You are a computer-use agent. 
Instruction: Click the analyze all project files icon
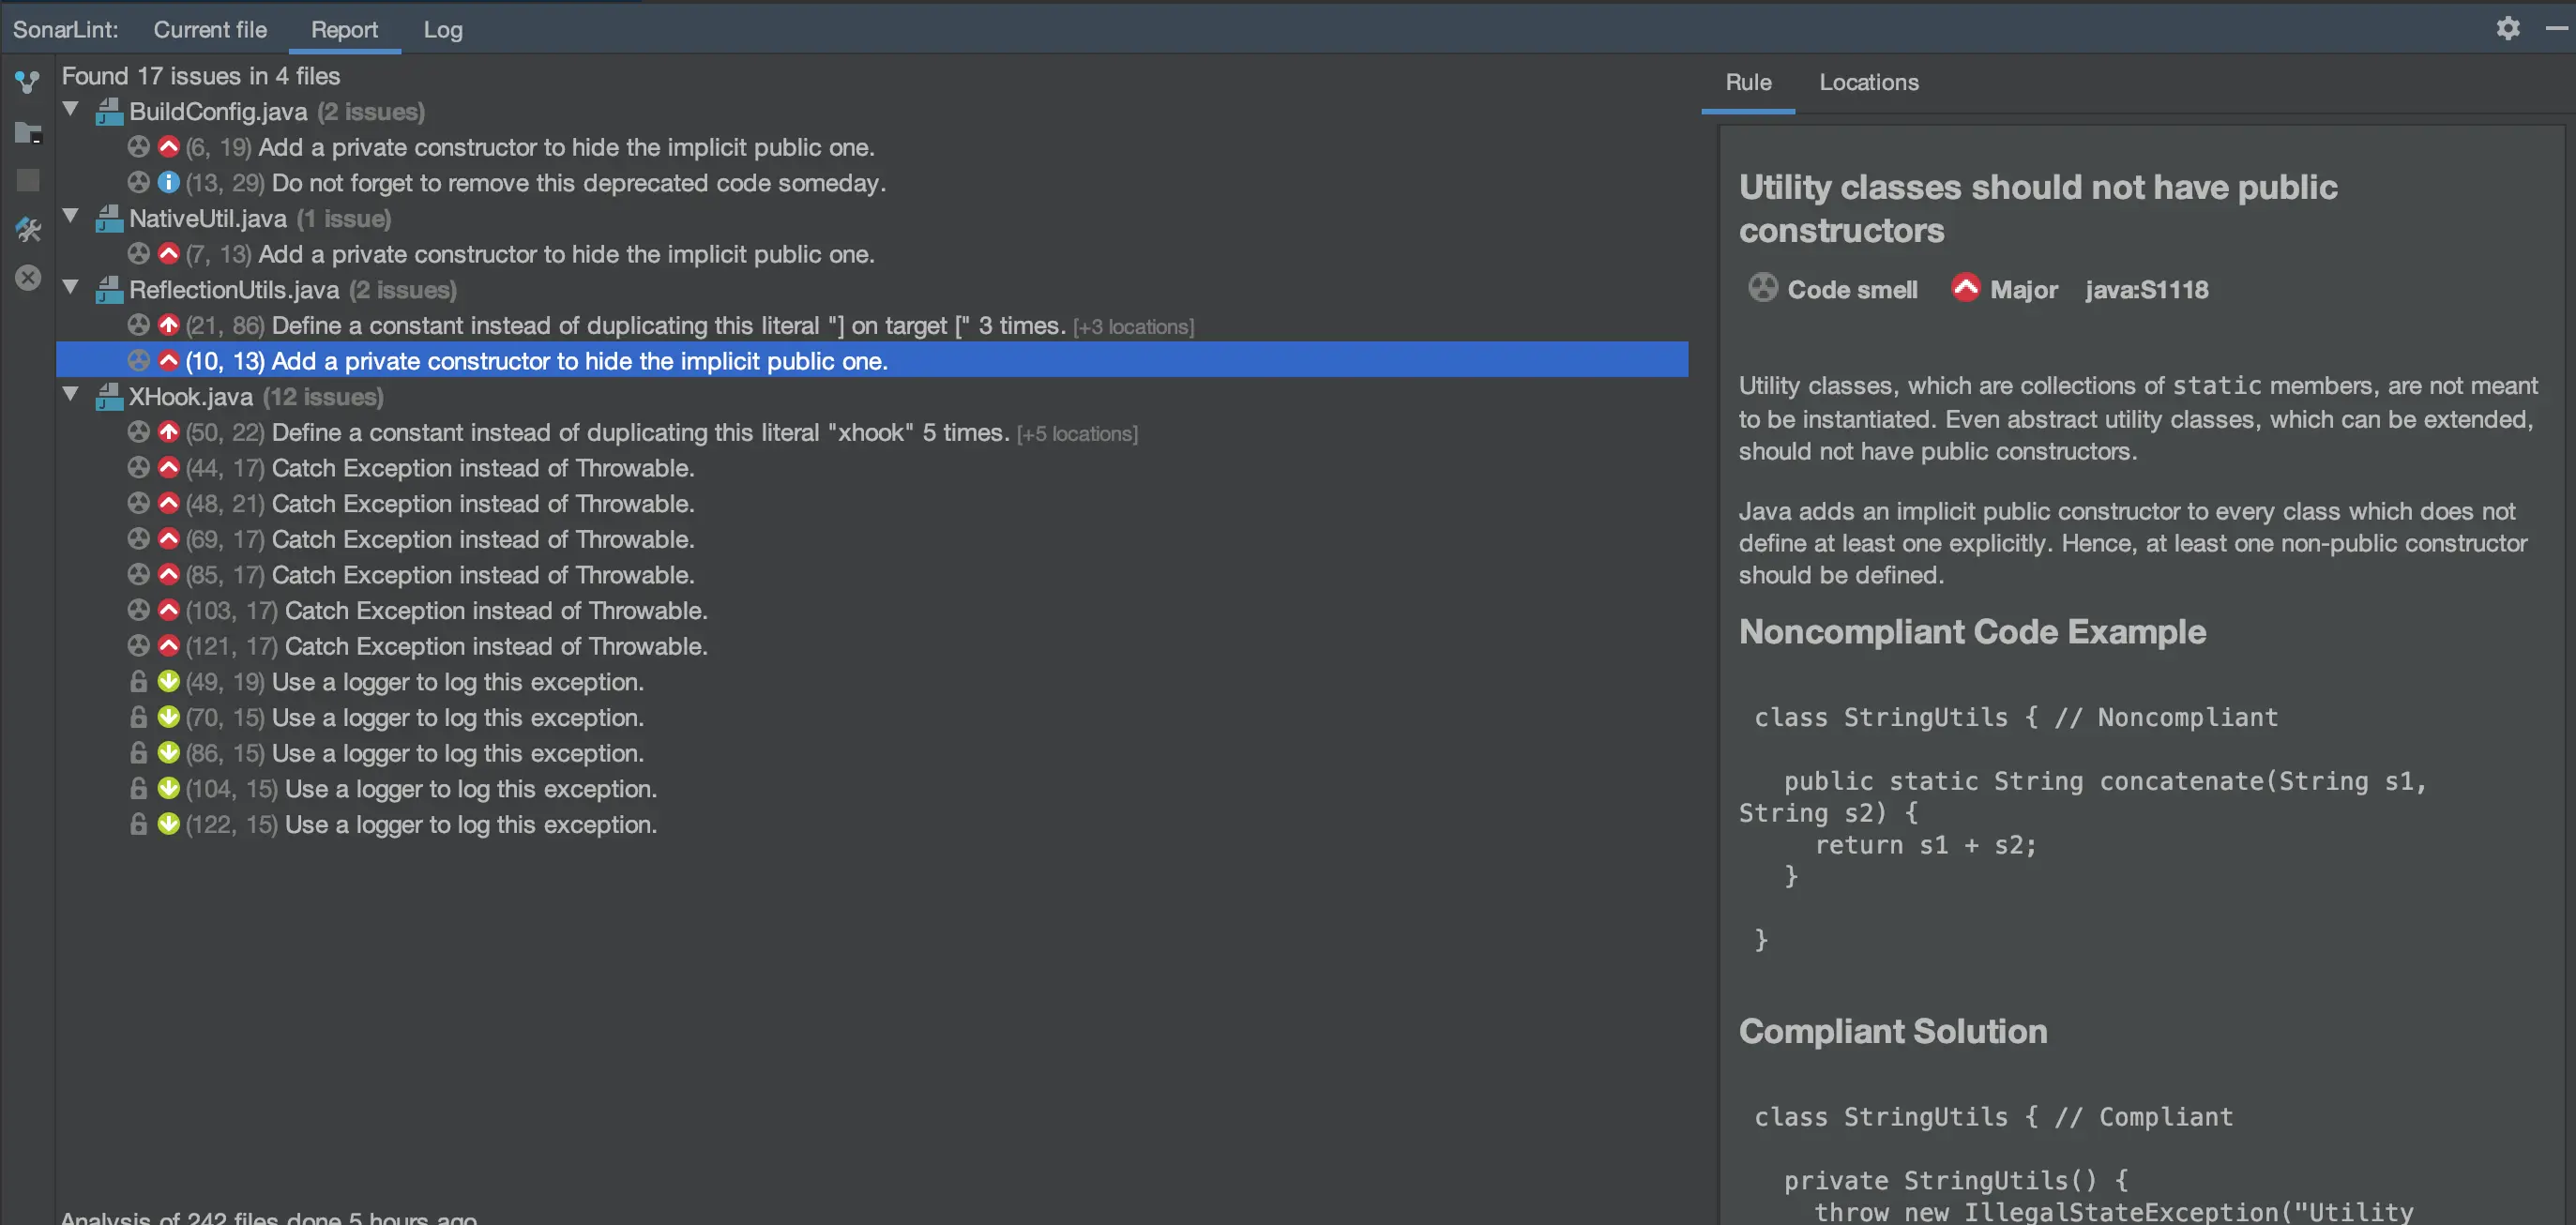pyautogui.click(x=28, y=133)
